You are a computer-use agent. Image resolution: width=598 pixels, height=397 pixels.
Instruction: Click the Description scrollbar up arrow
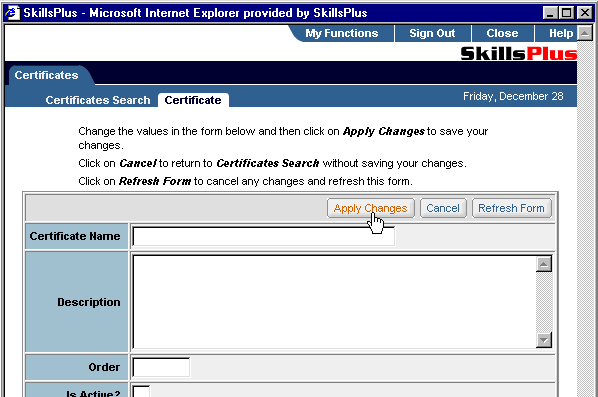(x=544, y=264)
